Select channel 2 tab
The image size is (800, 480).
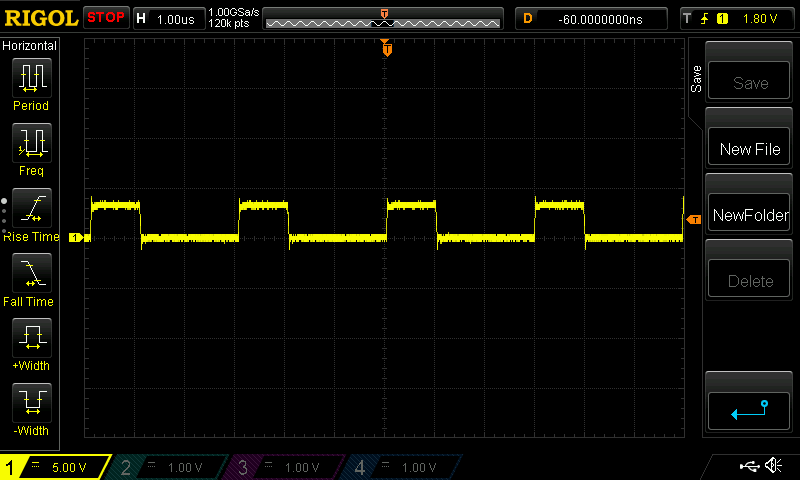tap(168, 467)
